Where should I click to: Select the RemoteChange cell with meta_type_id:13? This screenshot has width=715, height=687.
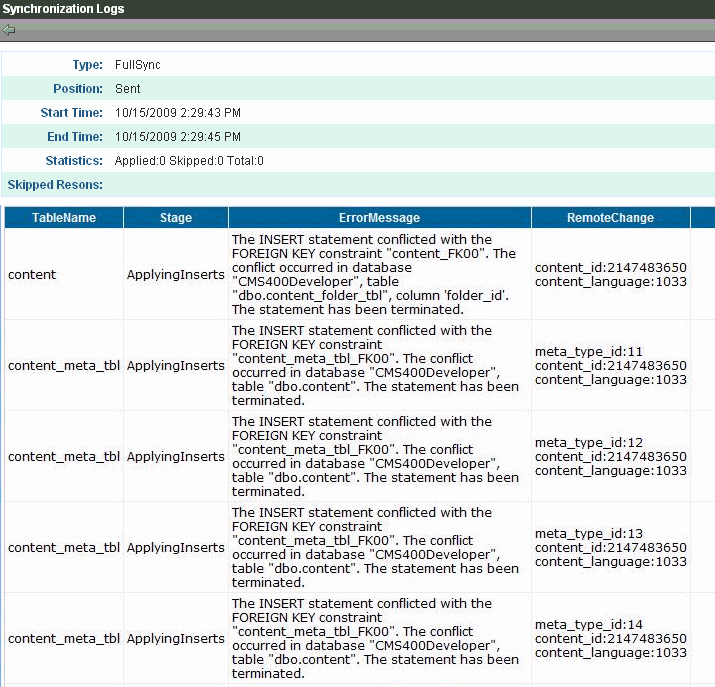[610, 547]
